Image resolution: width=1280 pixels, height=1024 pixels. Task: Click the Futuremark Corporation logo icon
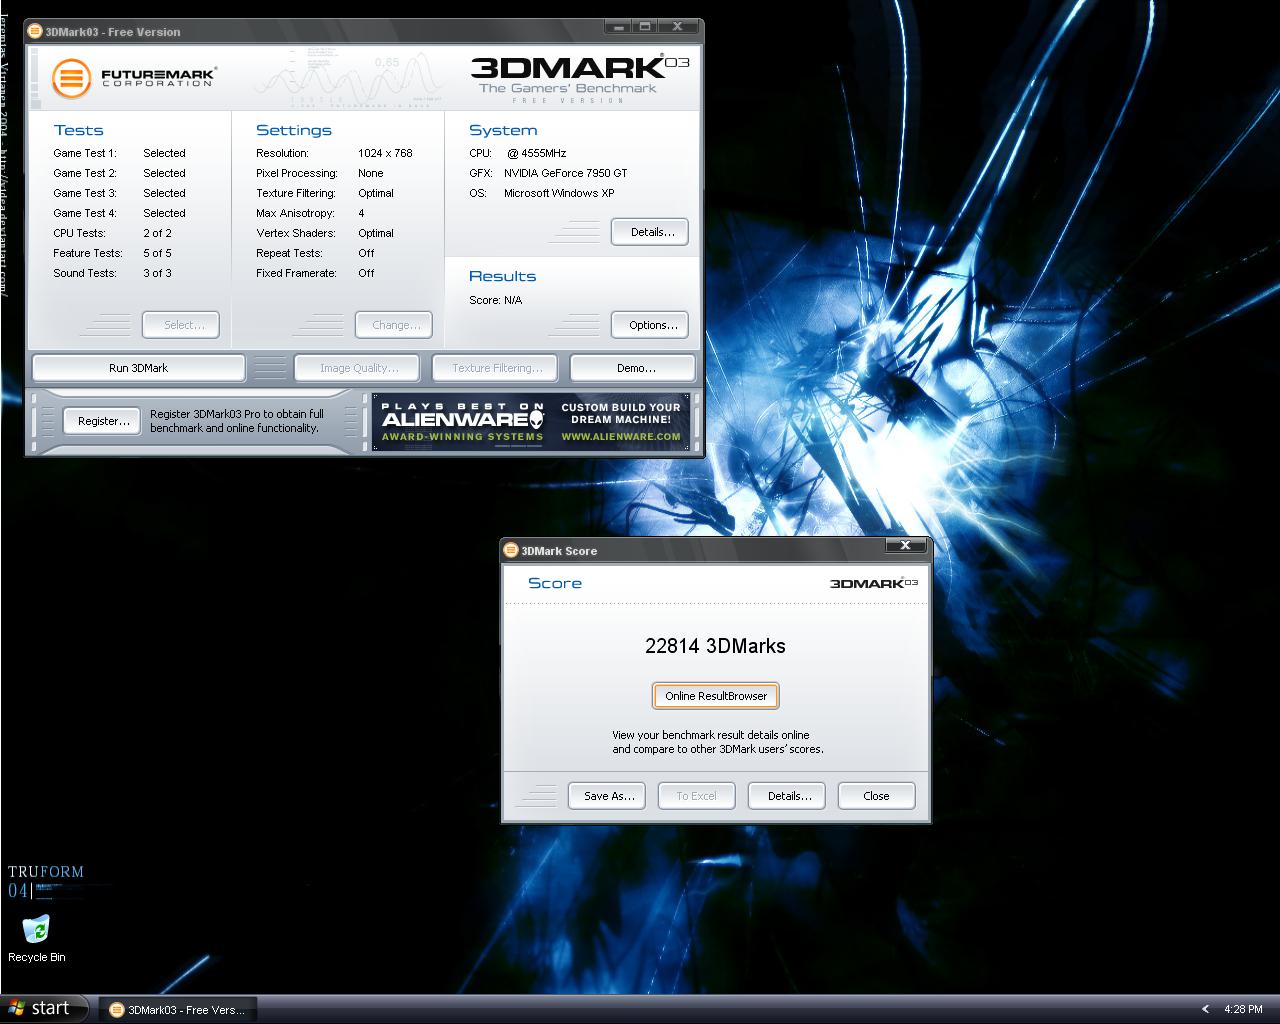point(72,78)
